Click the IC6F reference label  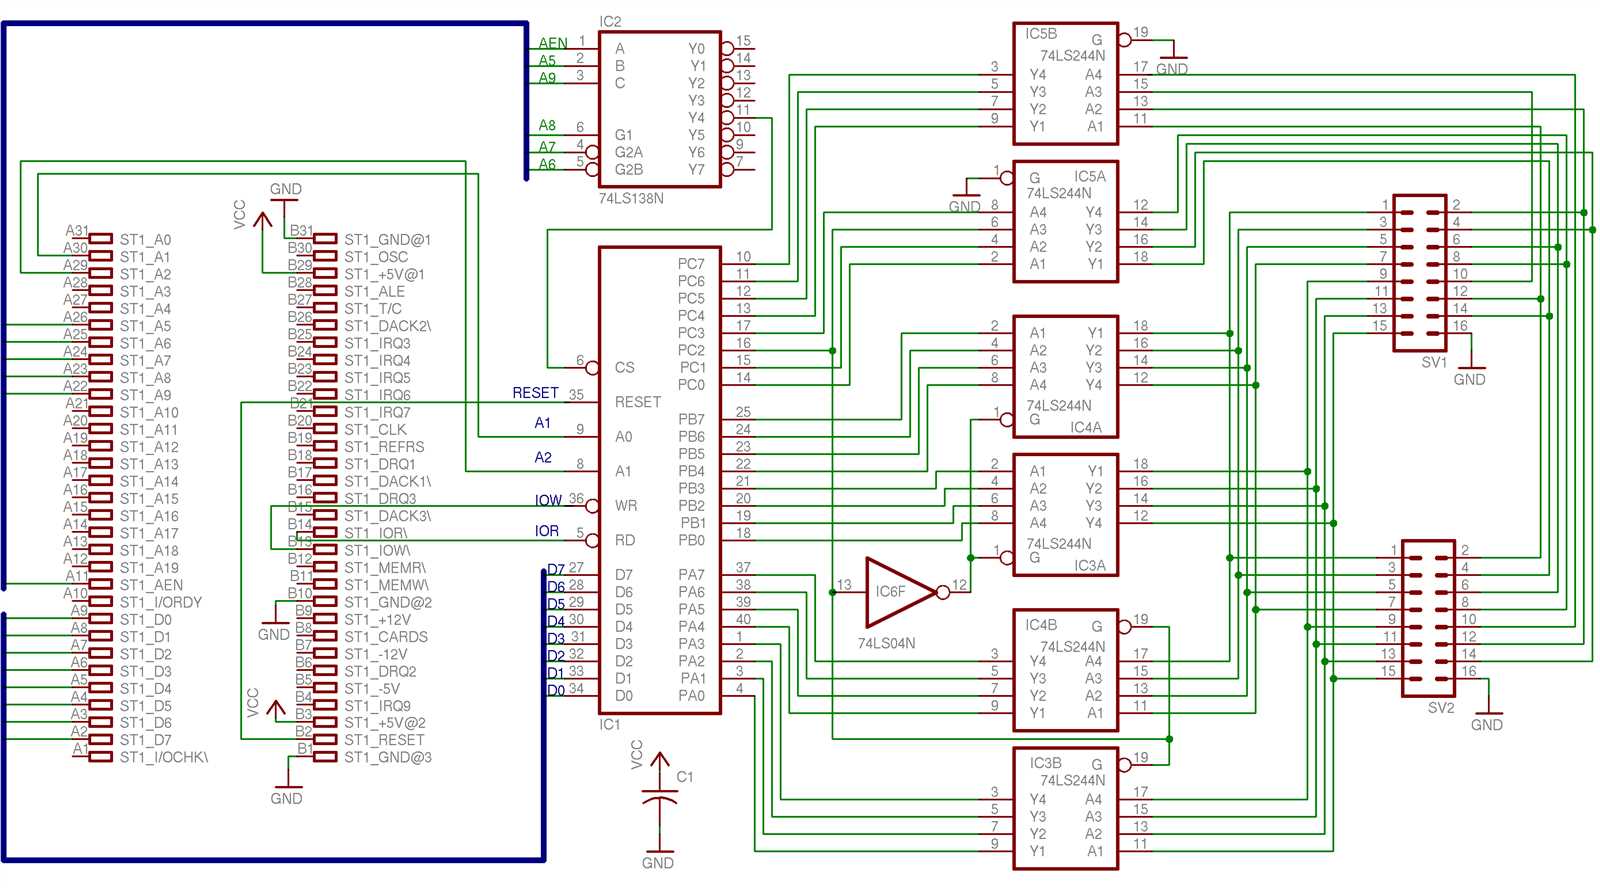pyautogui.click(x=891, y=591)
